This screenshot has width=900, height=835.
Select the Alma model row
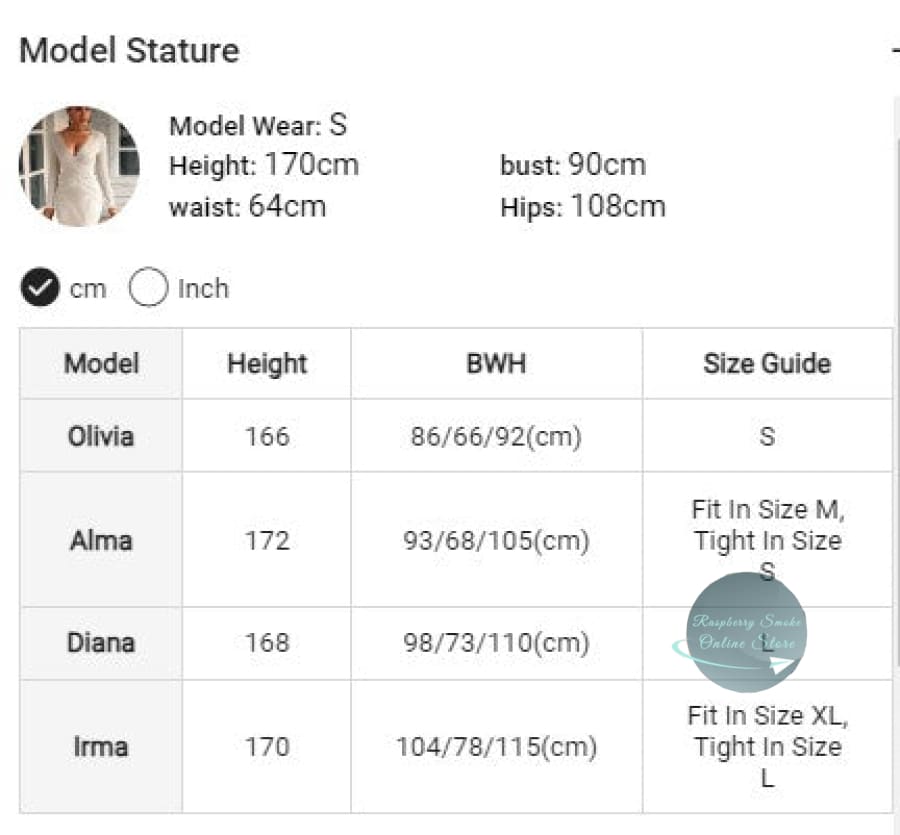[x=101, y=540]
